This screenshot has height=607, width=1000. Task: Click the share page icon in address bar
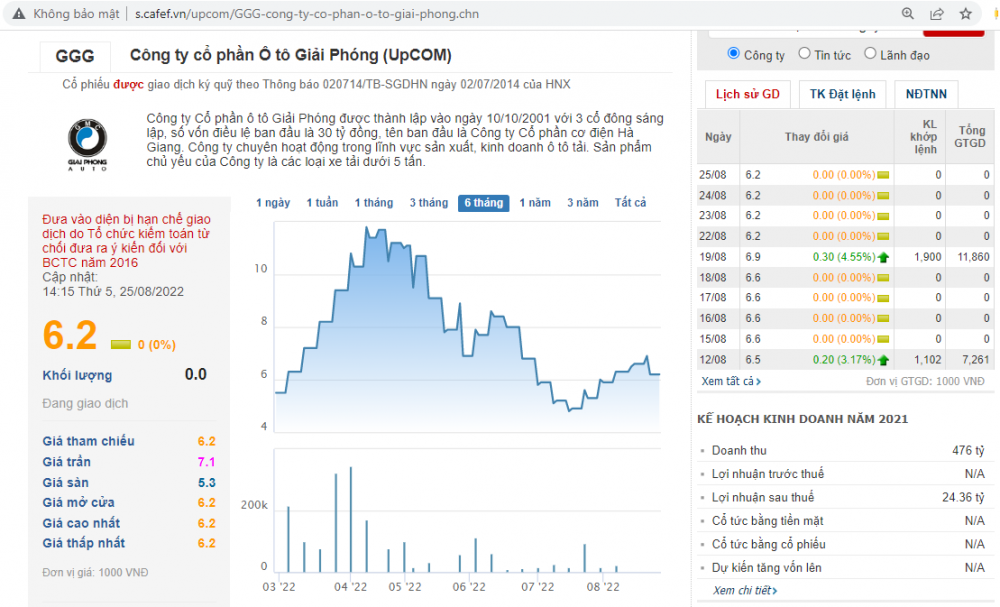click(937, 14)
